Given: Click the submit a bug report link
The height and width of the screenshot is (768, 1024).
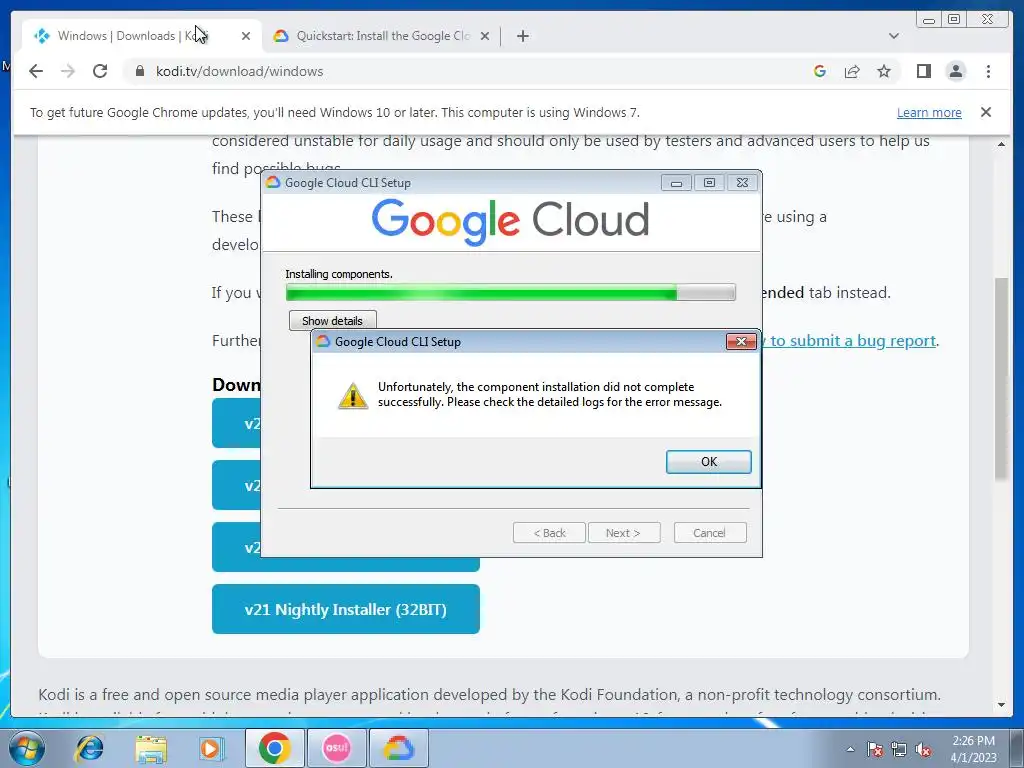Looking at the screenshot, I should pos(849,340).
